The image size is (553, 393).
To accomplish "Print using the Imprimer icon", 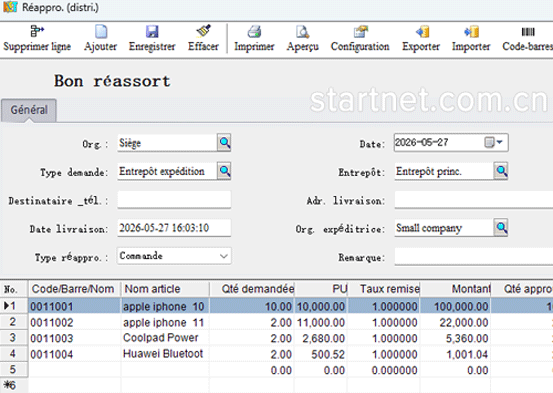I will (x=254, y=31).
